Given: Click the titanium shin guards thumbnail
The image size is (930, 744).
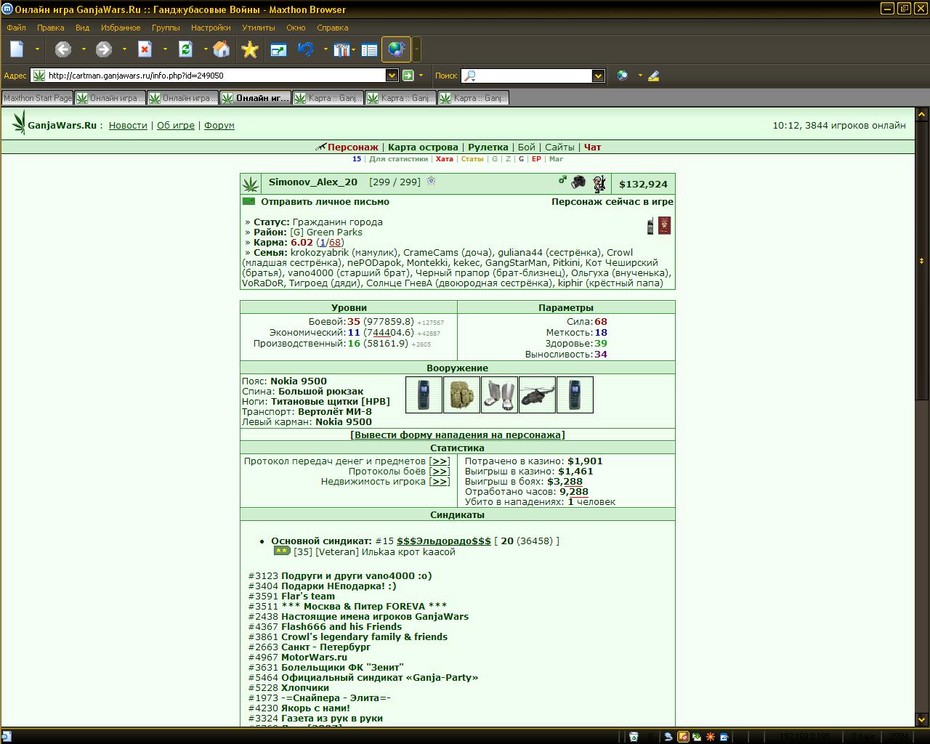Looking at the screenshot, I should click(499, 395).
